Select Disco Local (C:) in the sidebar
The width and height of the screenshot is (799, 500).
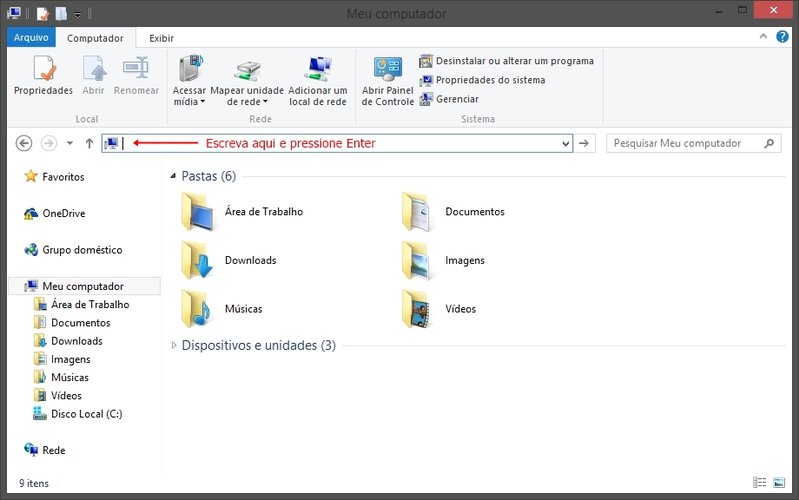(78, 414)
